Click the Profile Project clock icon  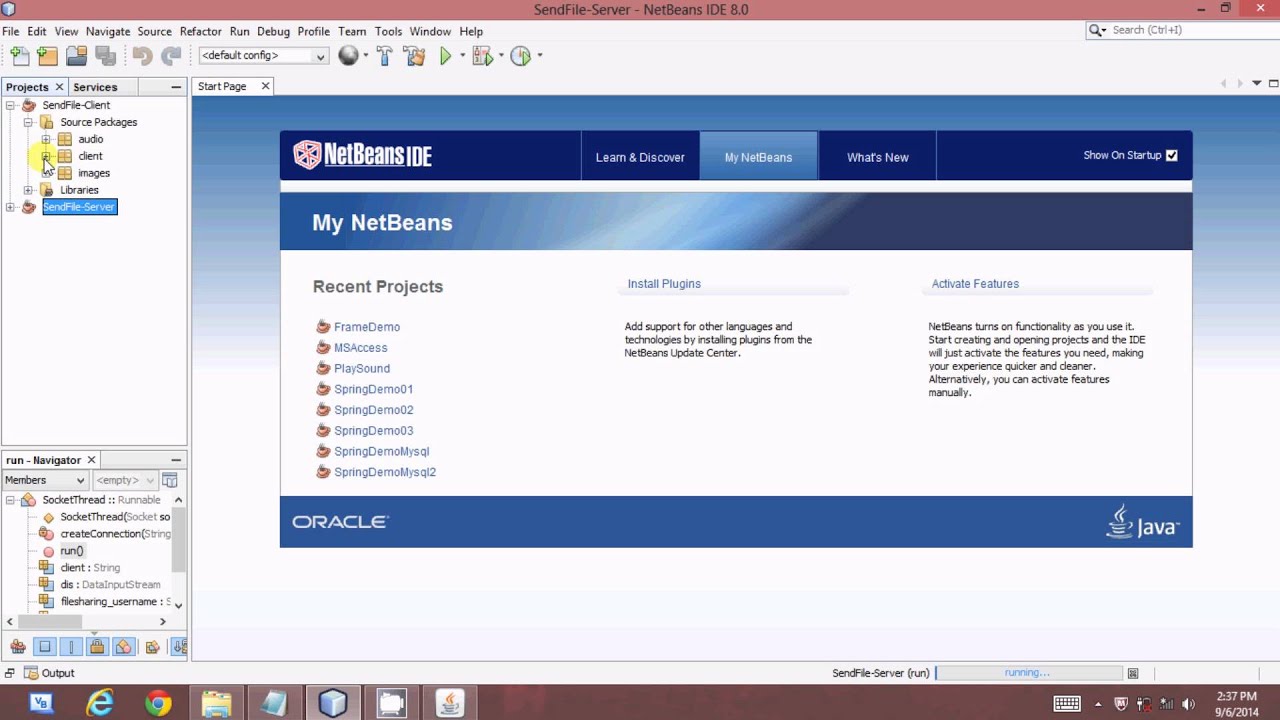point(520,56)
